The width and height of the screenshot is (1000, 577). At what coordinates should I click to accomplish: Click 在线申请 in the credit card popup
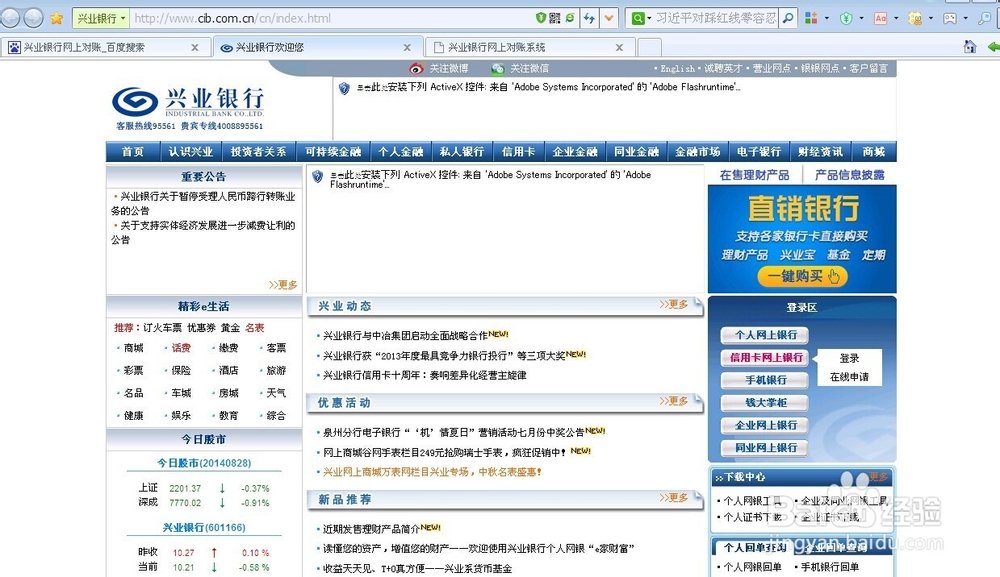coord(849,377)
